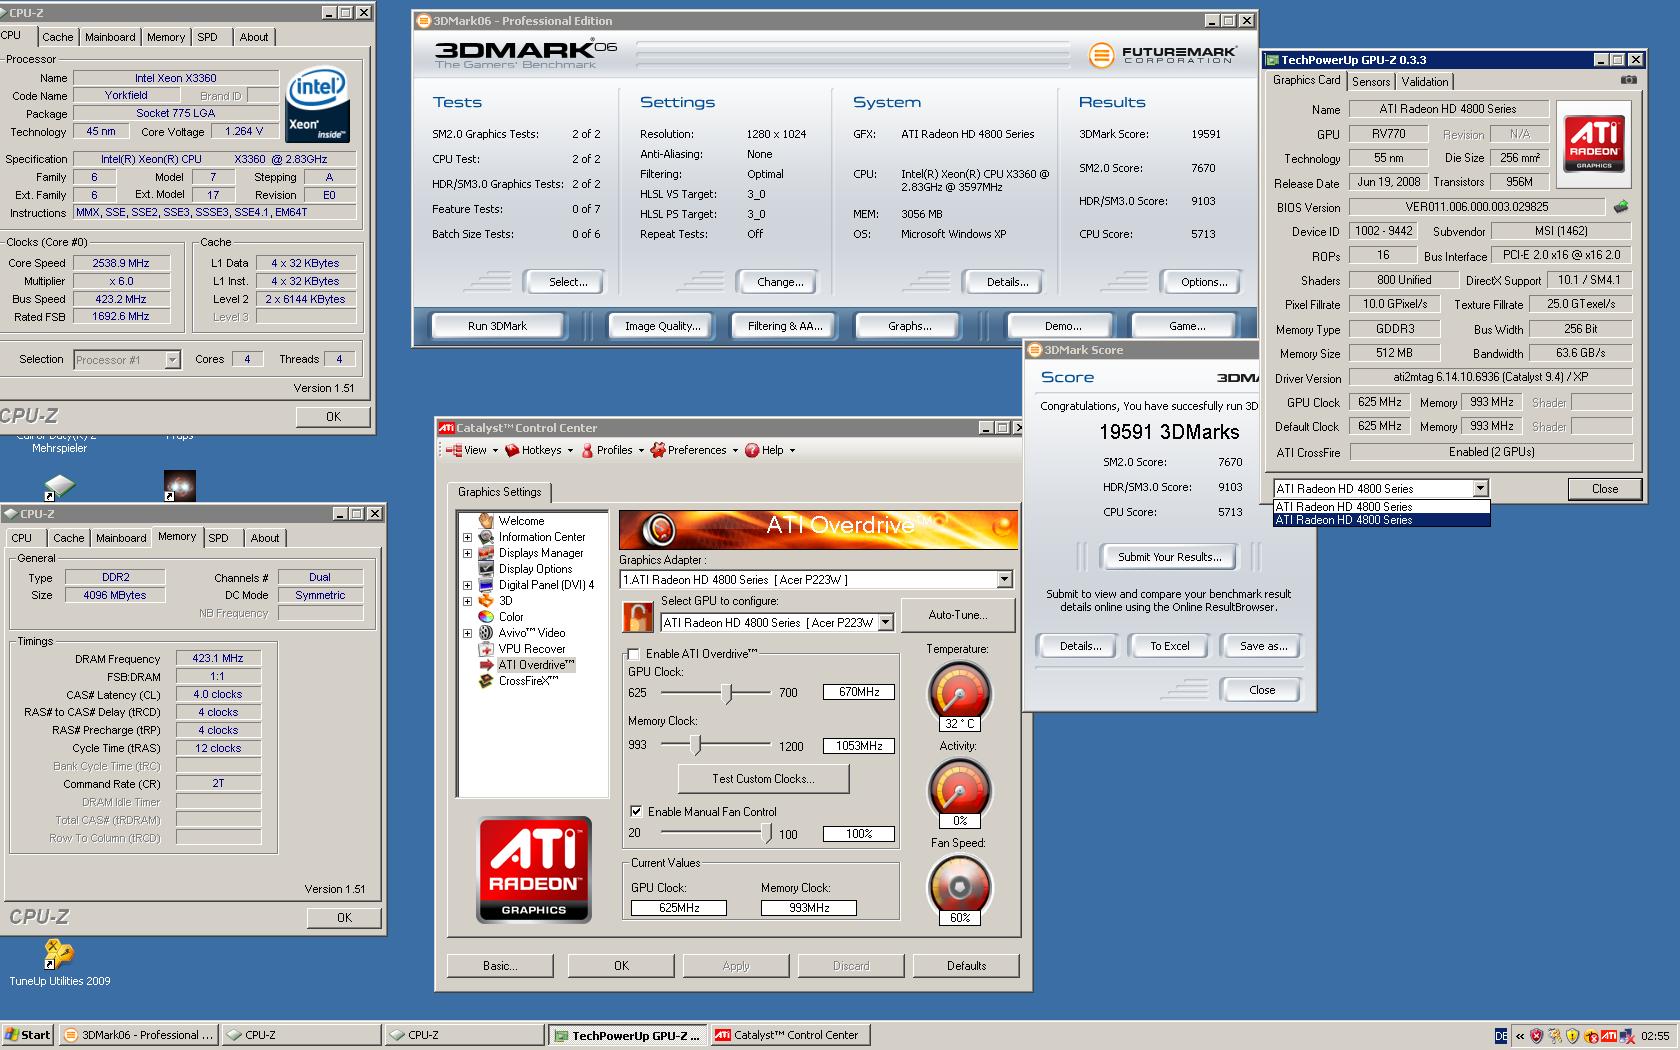Click the GPU-Z screenshot camera icon
The width and height of the screenshot is (1680, 1050).
point(1628,80)
